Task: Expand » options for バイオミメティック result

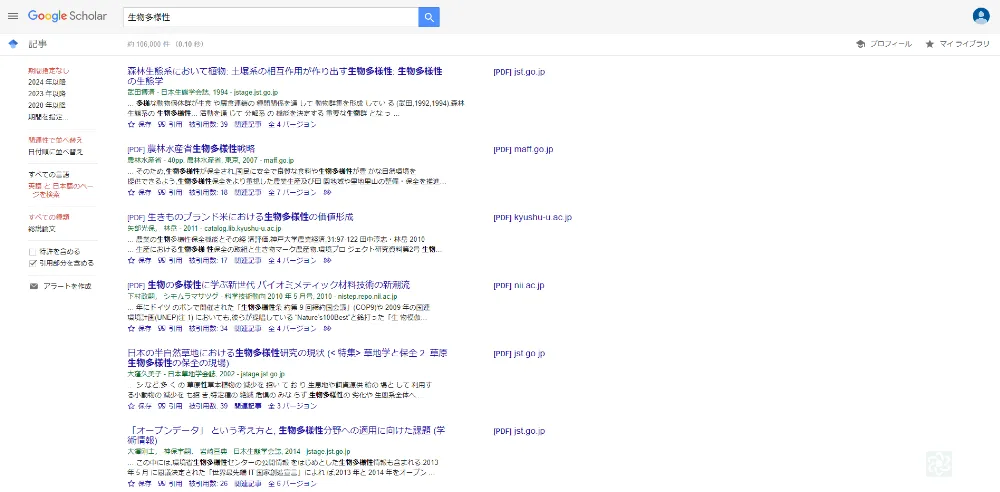Action: 327,329
